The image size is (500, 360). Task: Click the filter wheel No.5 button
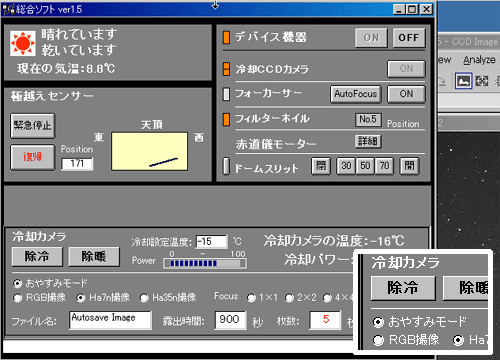[x=368, y=119]
